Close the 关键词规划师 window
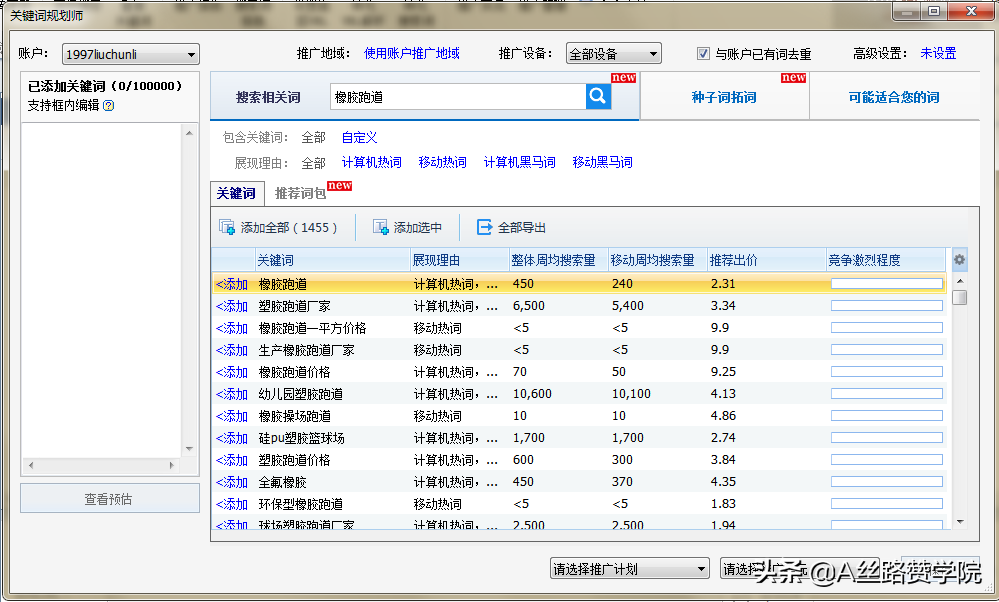Viewport: 999px width, 602px height. pyautogui.click(x=971, y=11)
